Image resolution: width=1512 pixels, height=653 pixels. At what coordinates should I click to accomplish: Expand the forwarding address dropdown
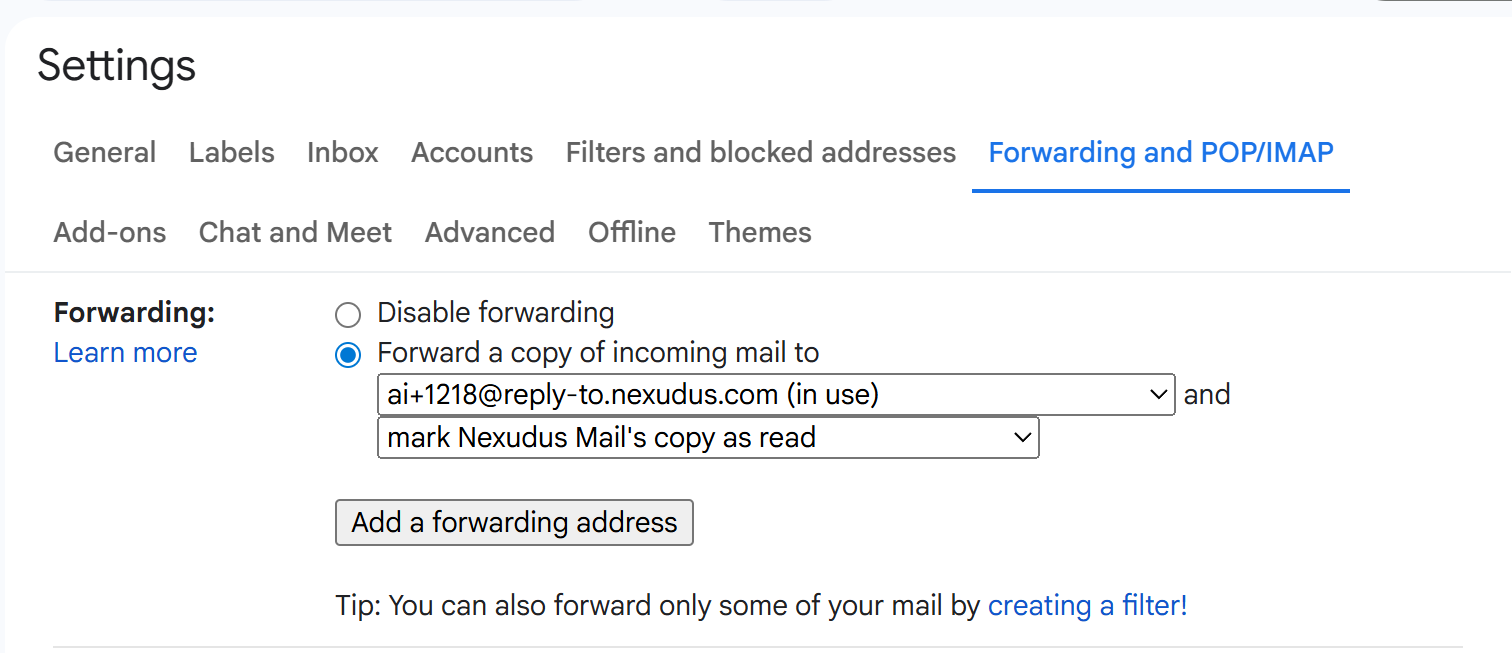pos(775,394)
